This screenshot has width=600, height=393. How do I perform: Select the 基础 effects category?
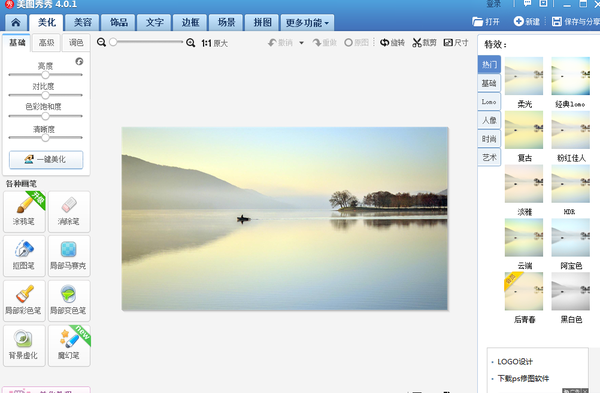pos(489,83)
